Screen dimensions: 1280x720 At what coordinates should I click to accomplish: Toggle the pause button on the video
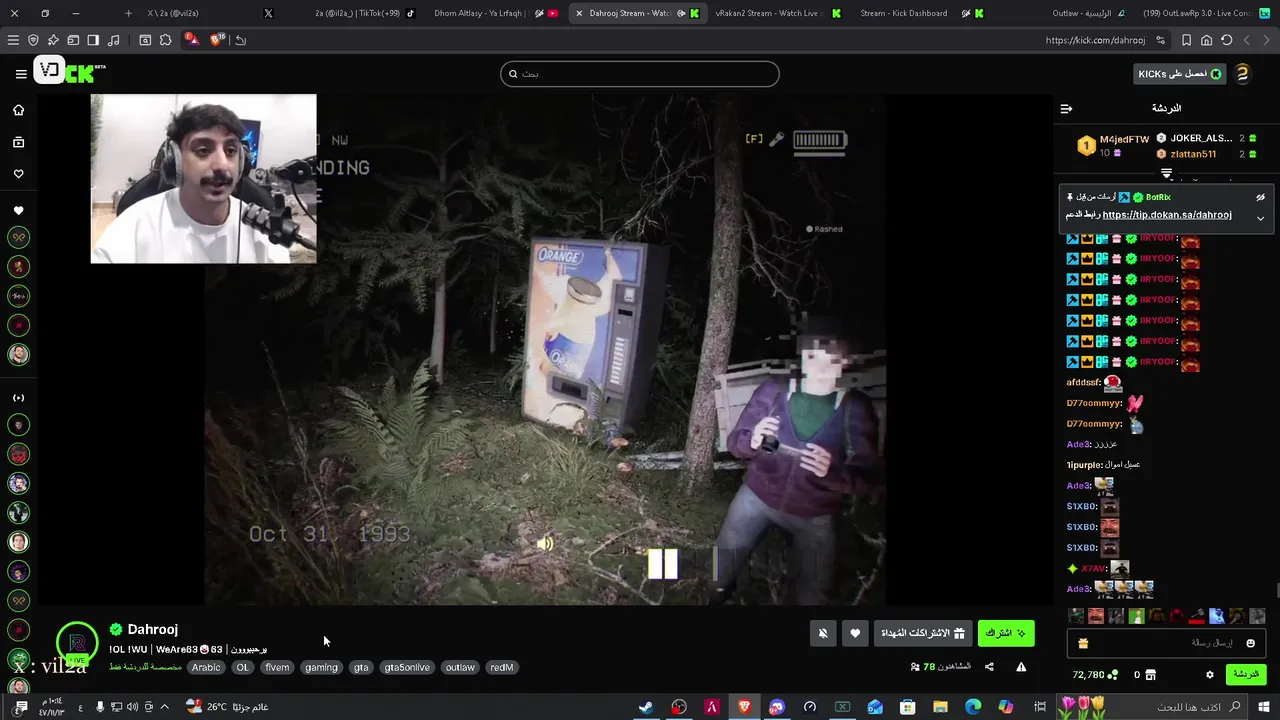tap(662, 564)
